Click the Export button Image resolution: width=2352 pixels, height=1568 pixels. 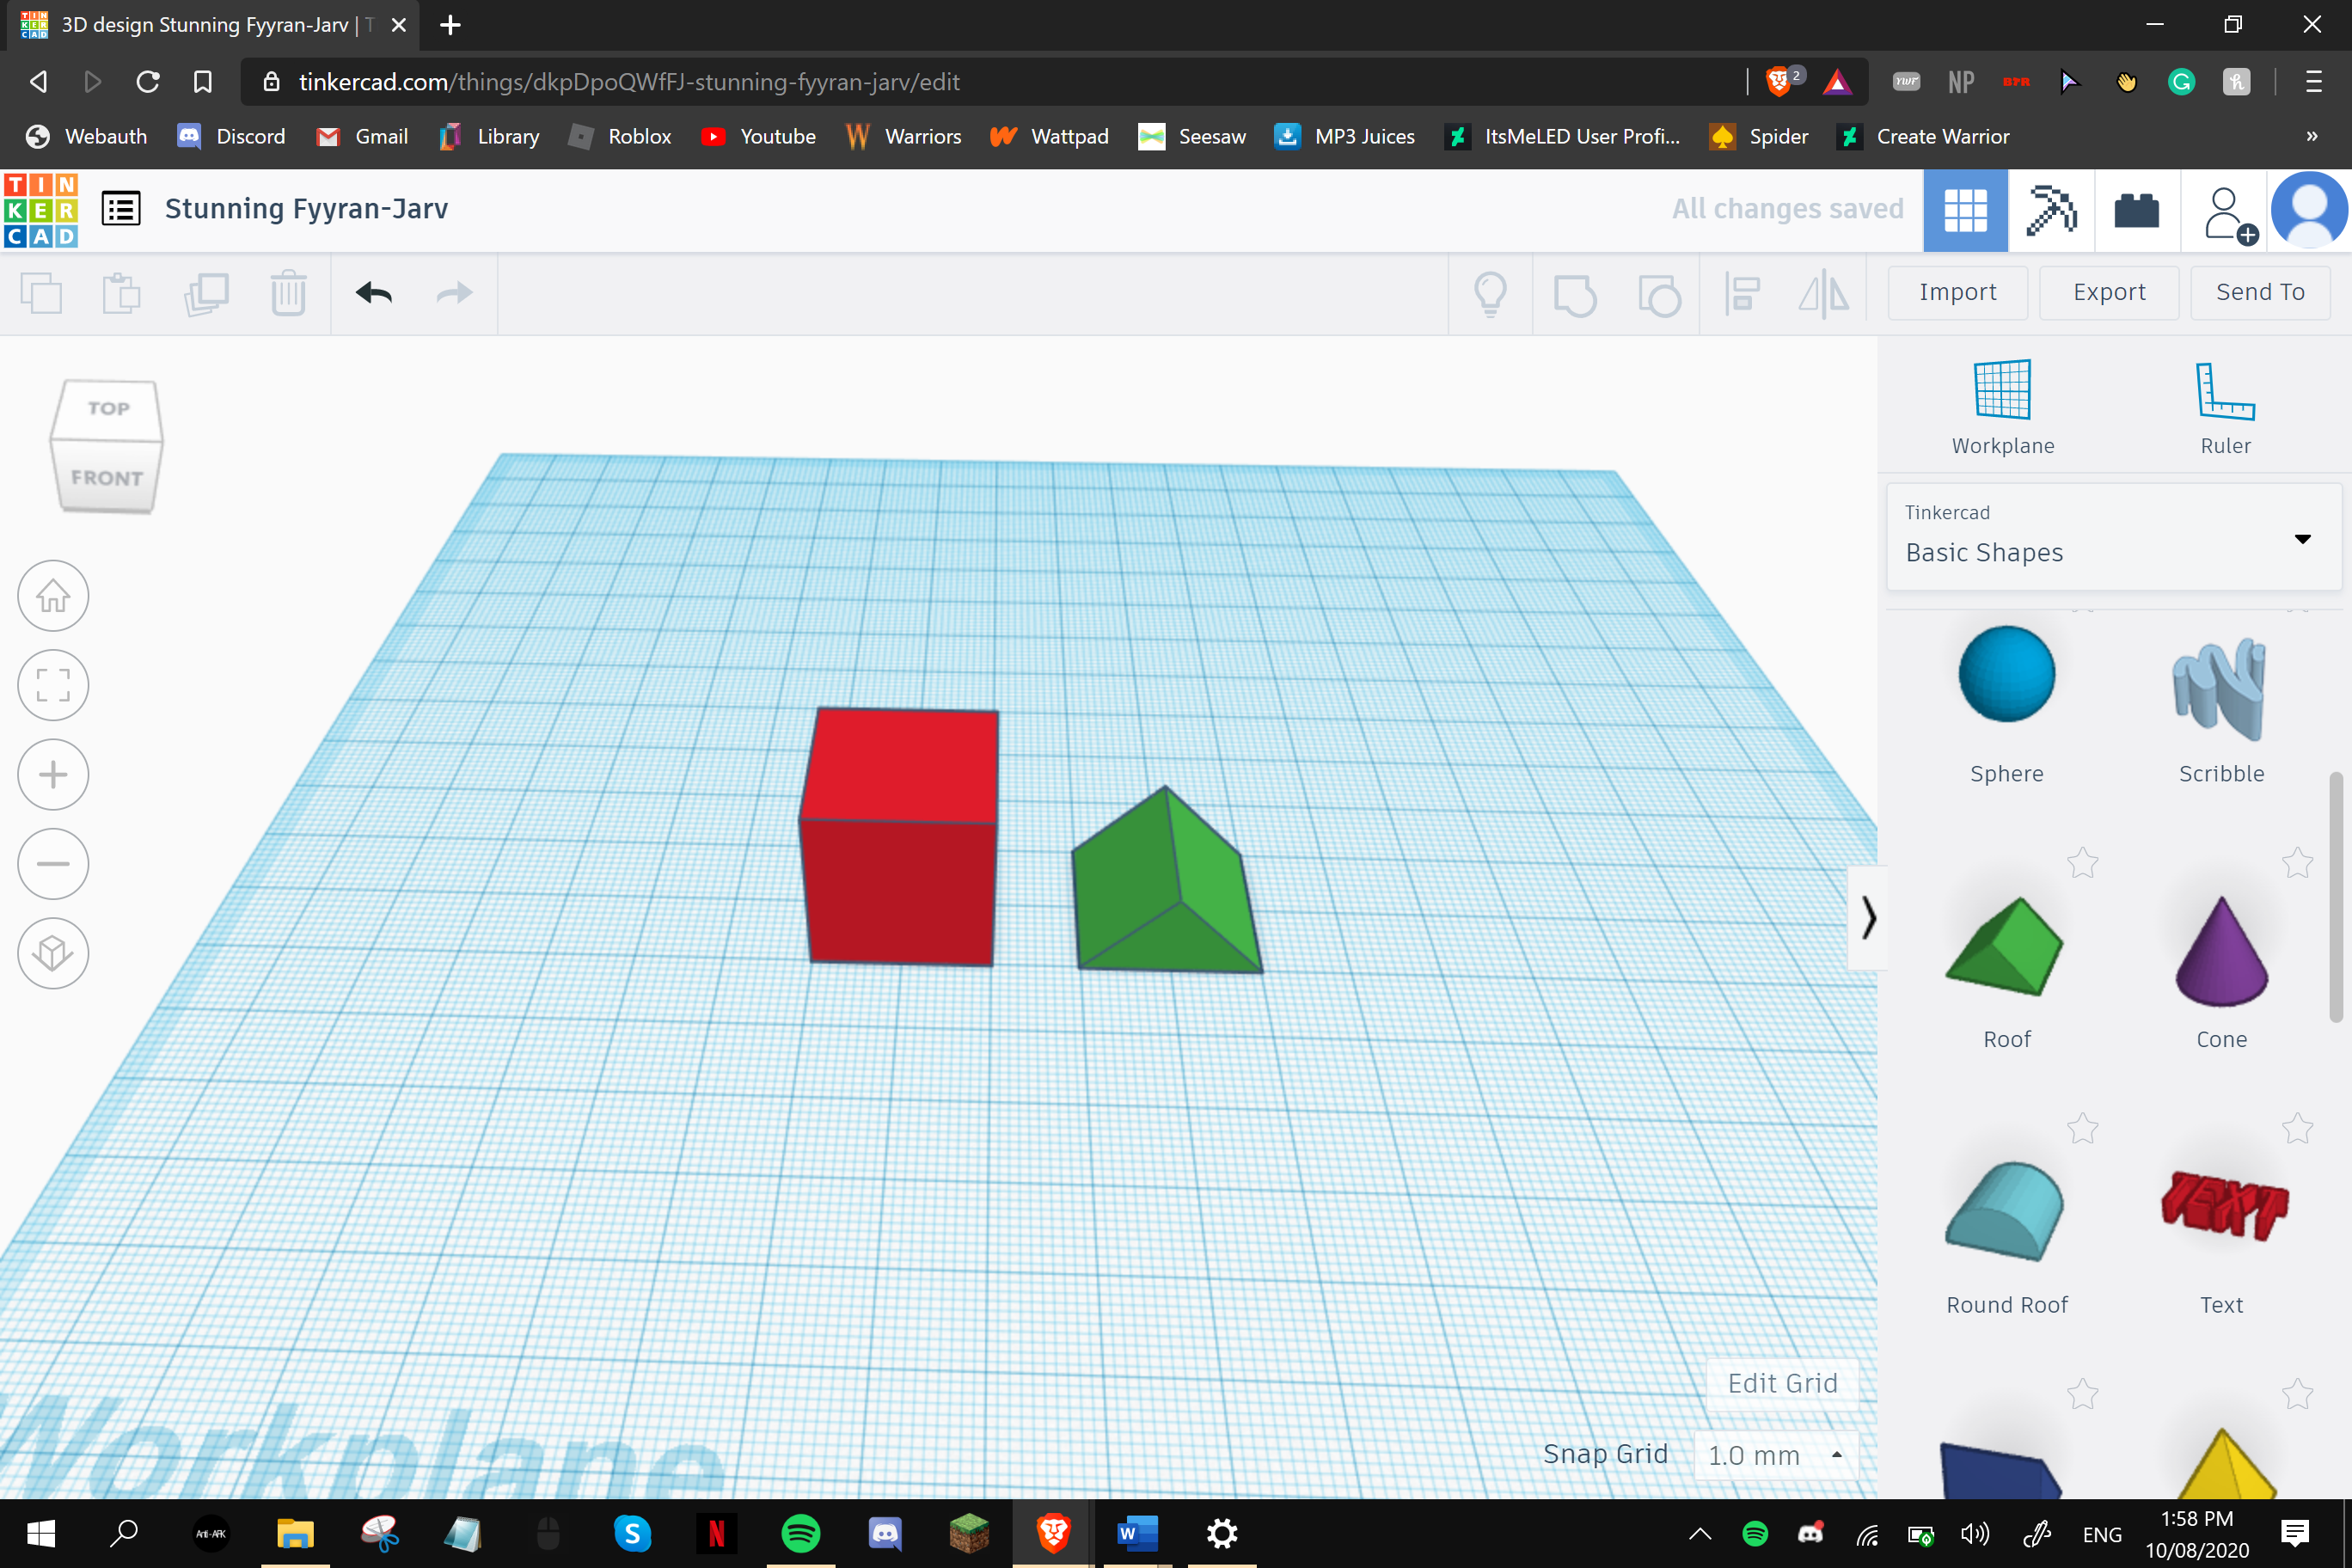pyautogui.click(x=2109, y=292)
